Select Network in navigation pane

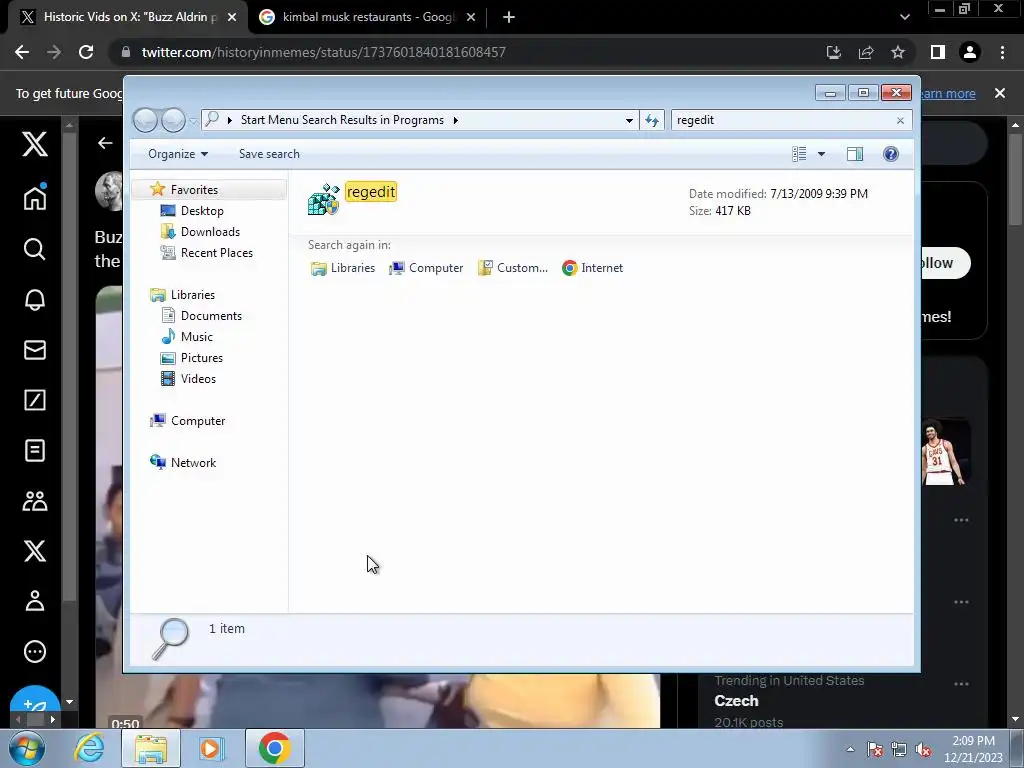click(193, 463)
